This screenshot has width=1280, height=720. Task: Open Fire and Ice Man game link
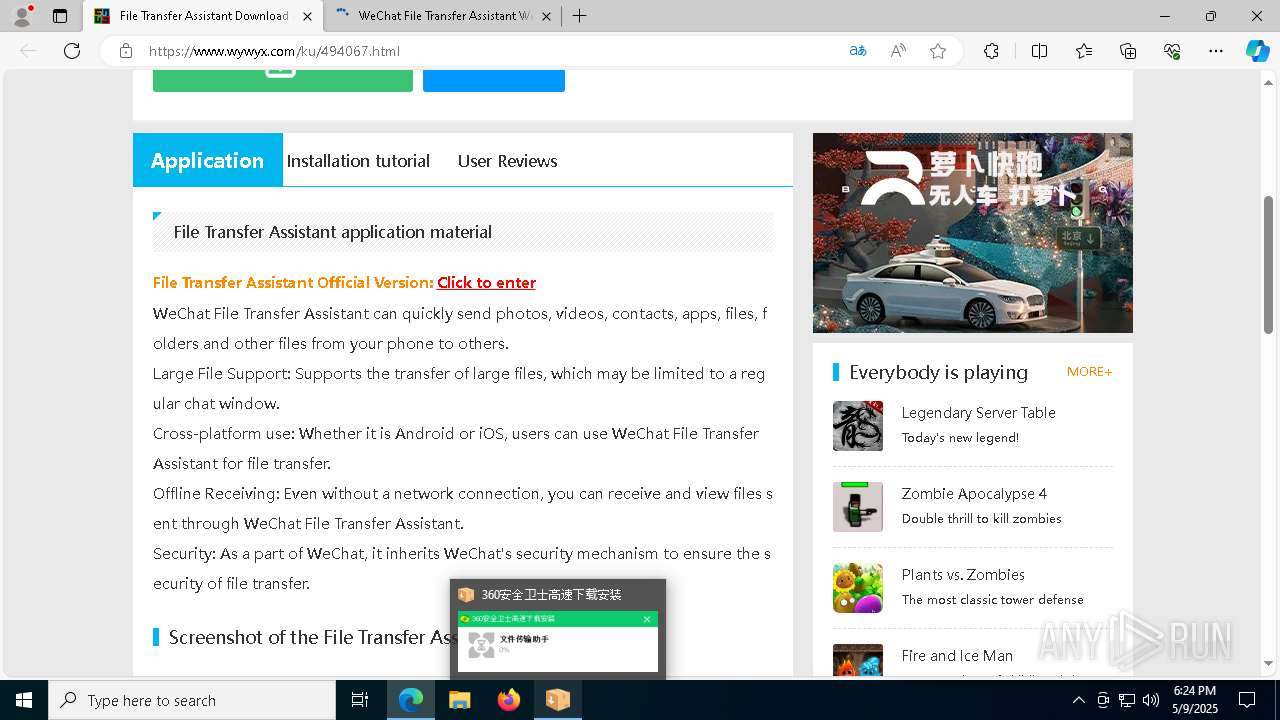point(957,655)
